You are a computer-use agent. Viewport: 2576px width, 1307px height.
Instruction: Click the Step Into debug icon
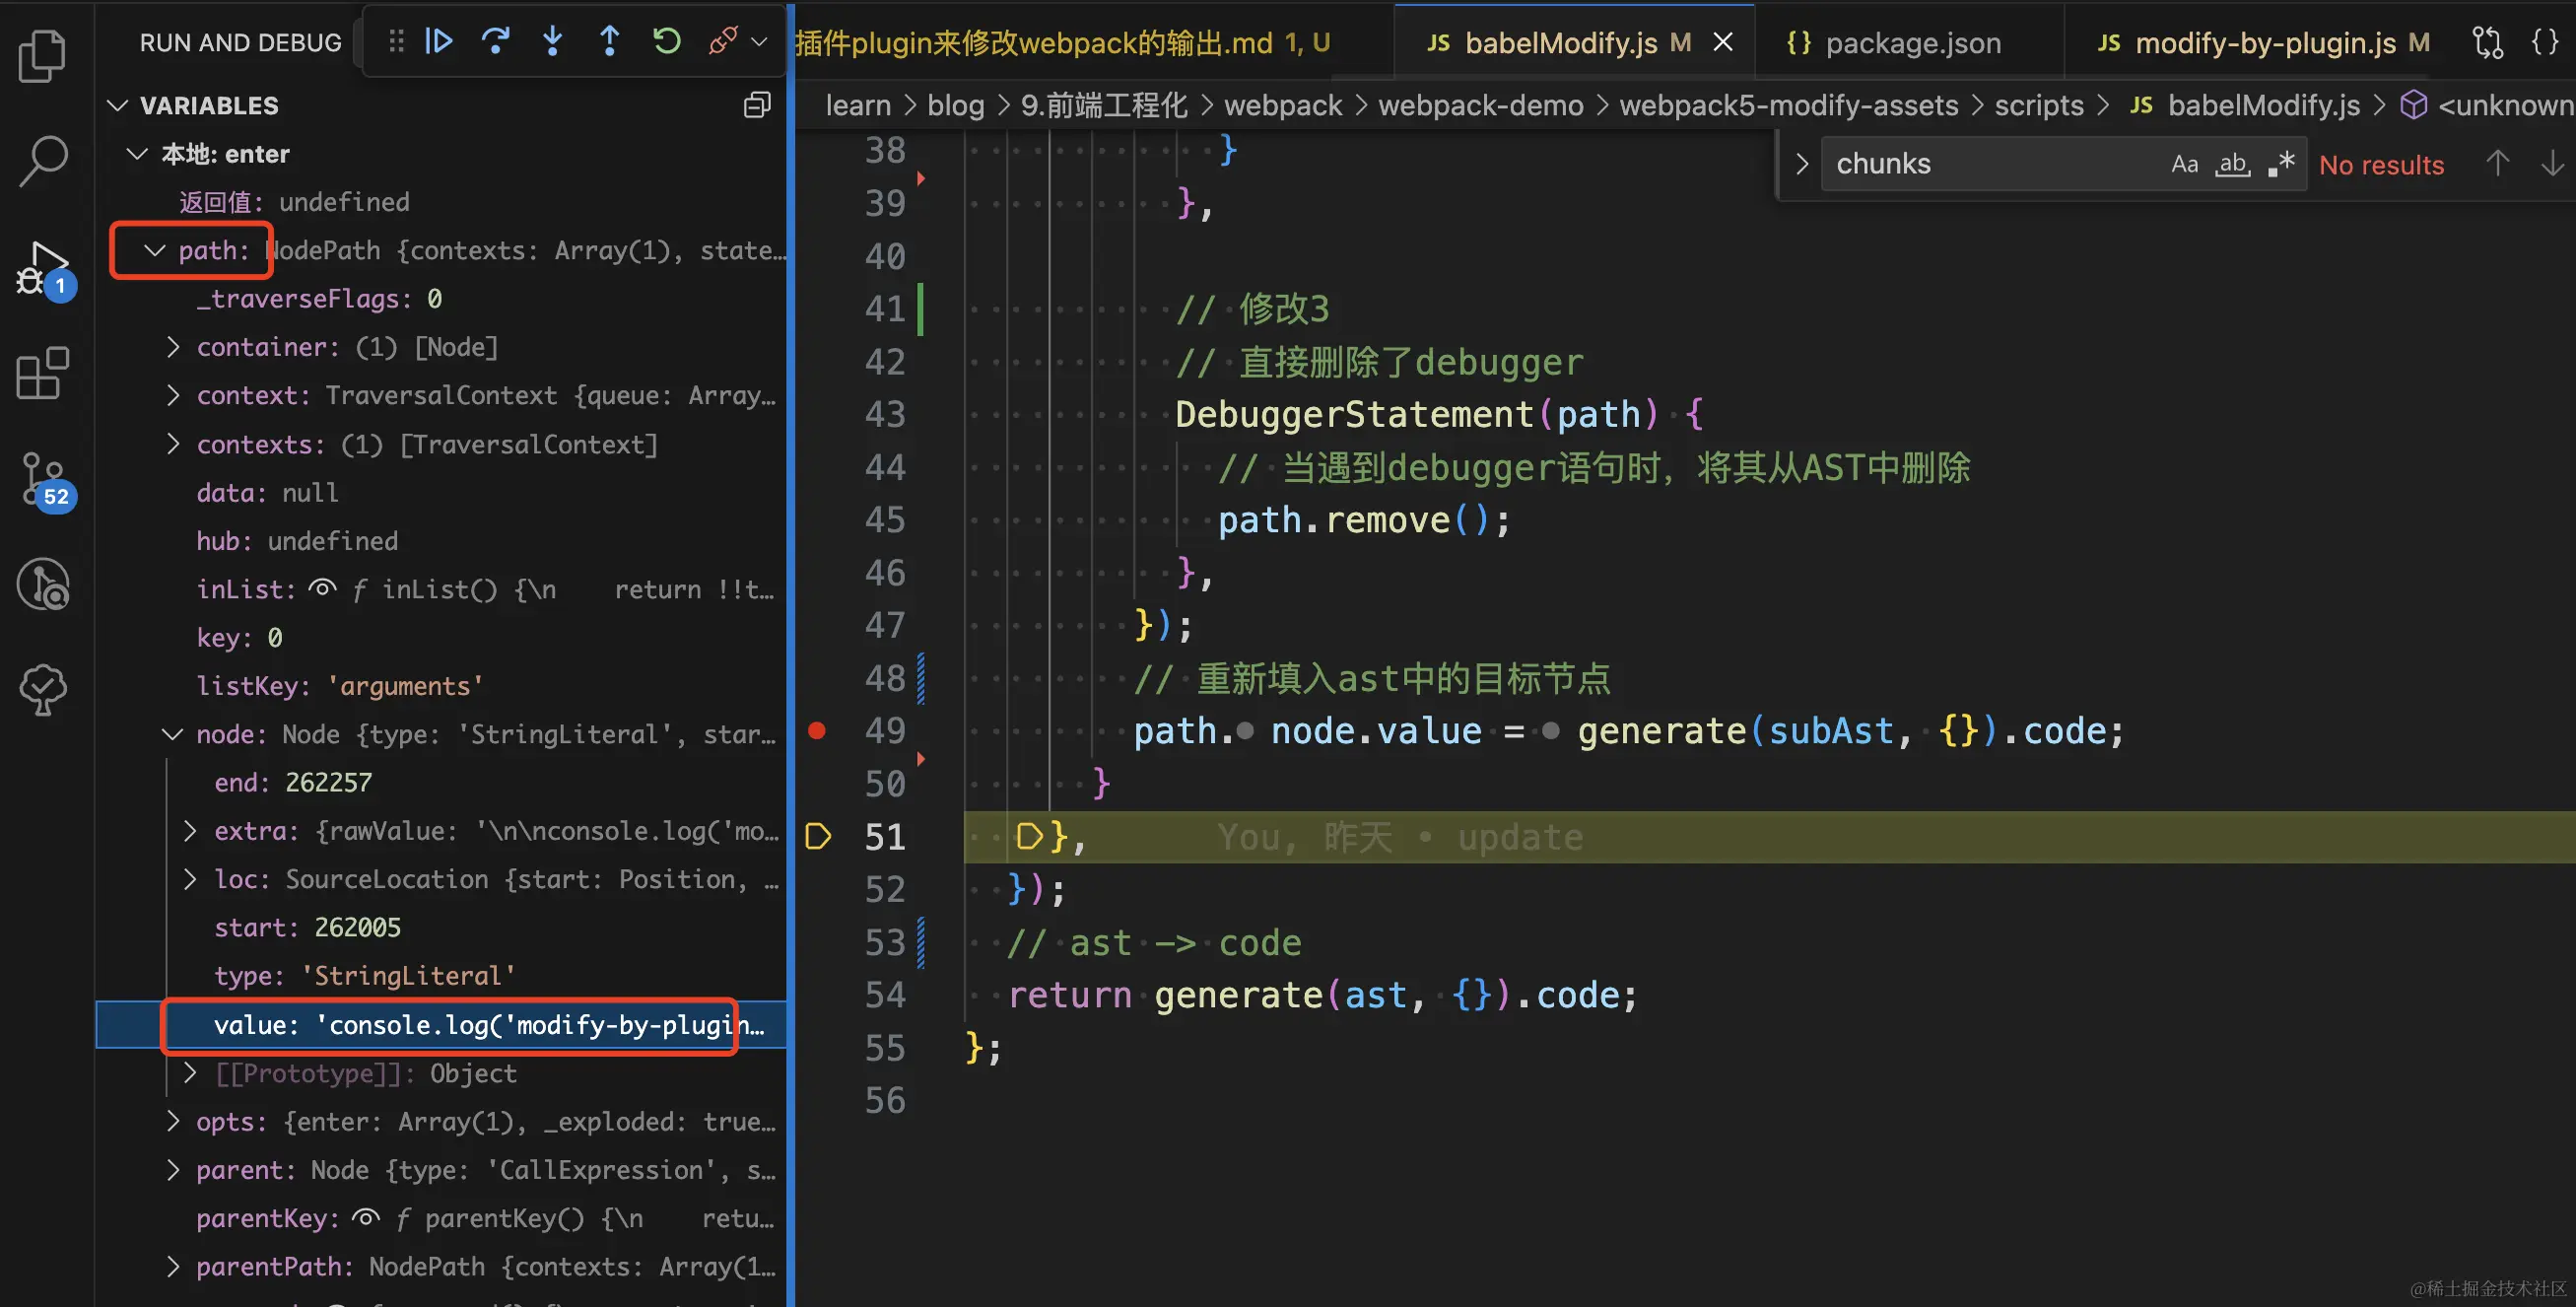552,41
